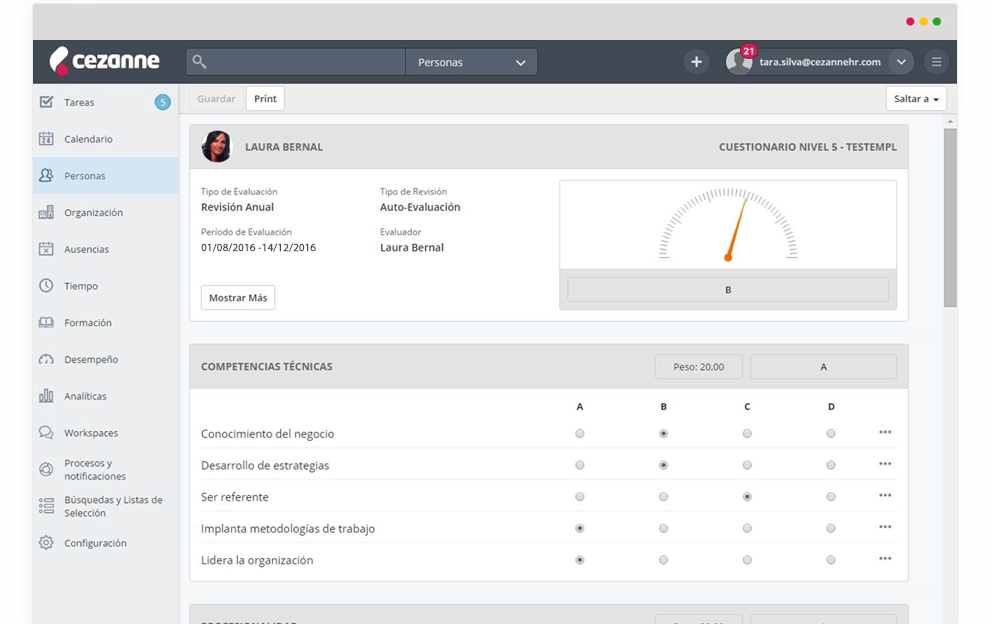
Task: Click the Mostrar Más button
Action: [x=238, y=298]
